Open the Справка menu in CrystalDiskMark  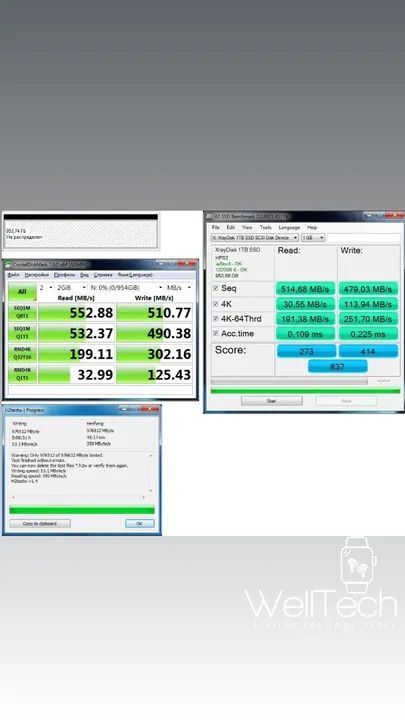[x=103, y=275]
